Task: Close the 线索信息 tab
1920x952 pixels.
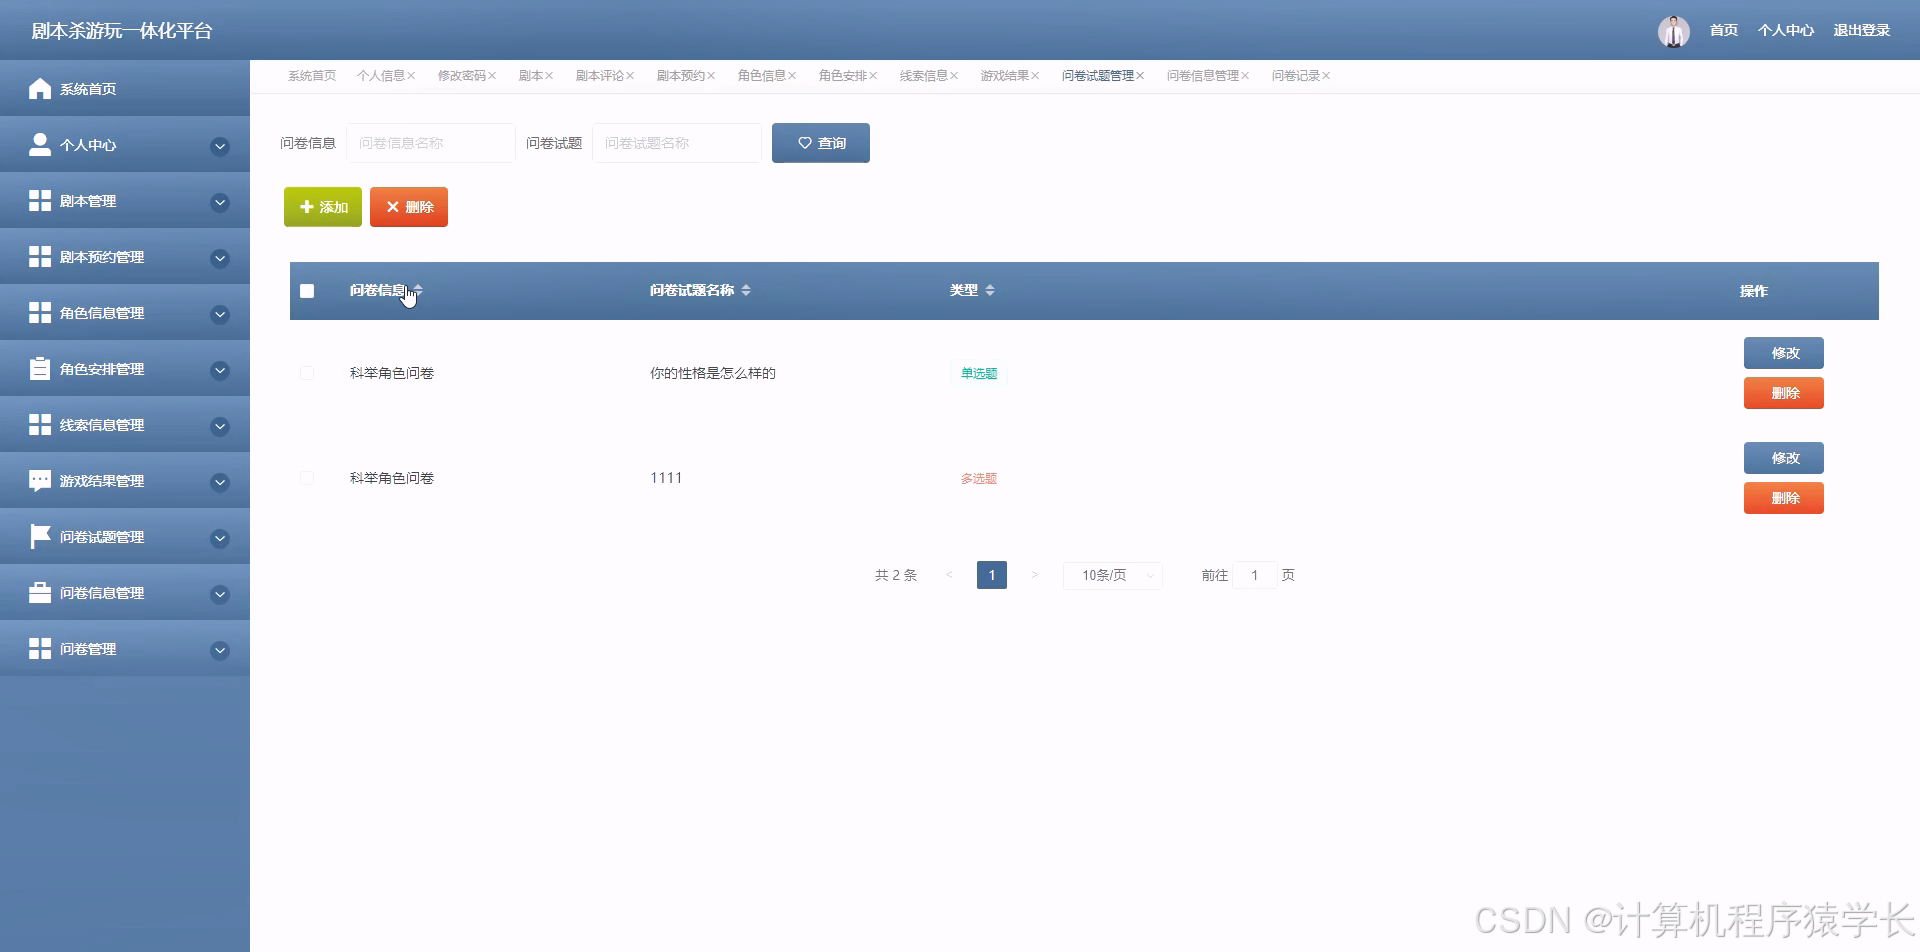Action: coord(954,76)
